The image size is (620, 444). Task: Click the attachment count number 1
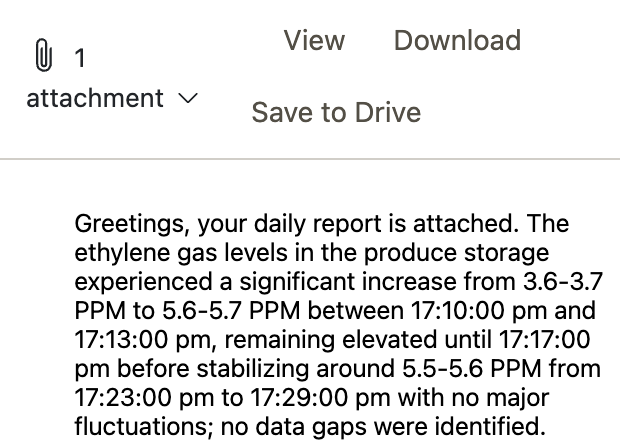coord(80,58)
